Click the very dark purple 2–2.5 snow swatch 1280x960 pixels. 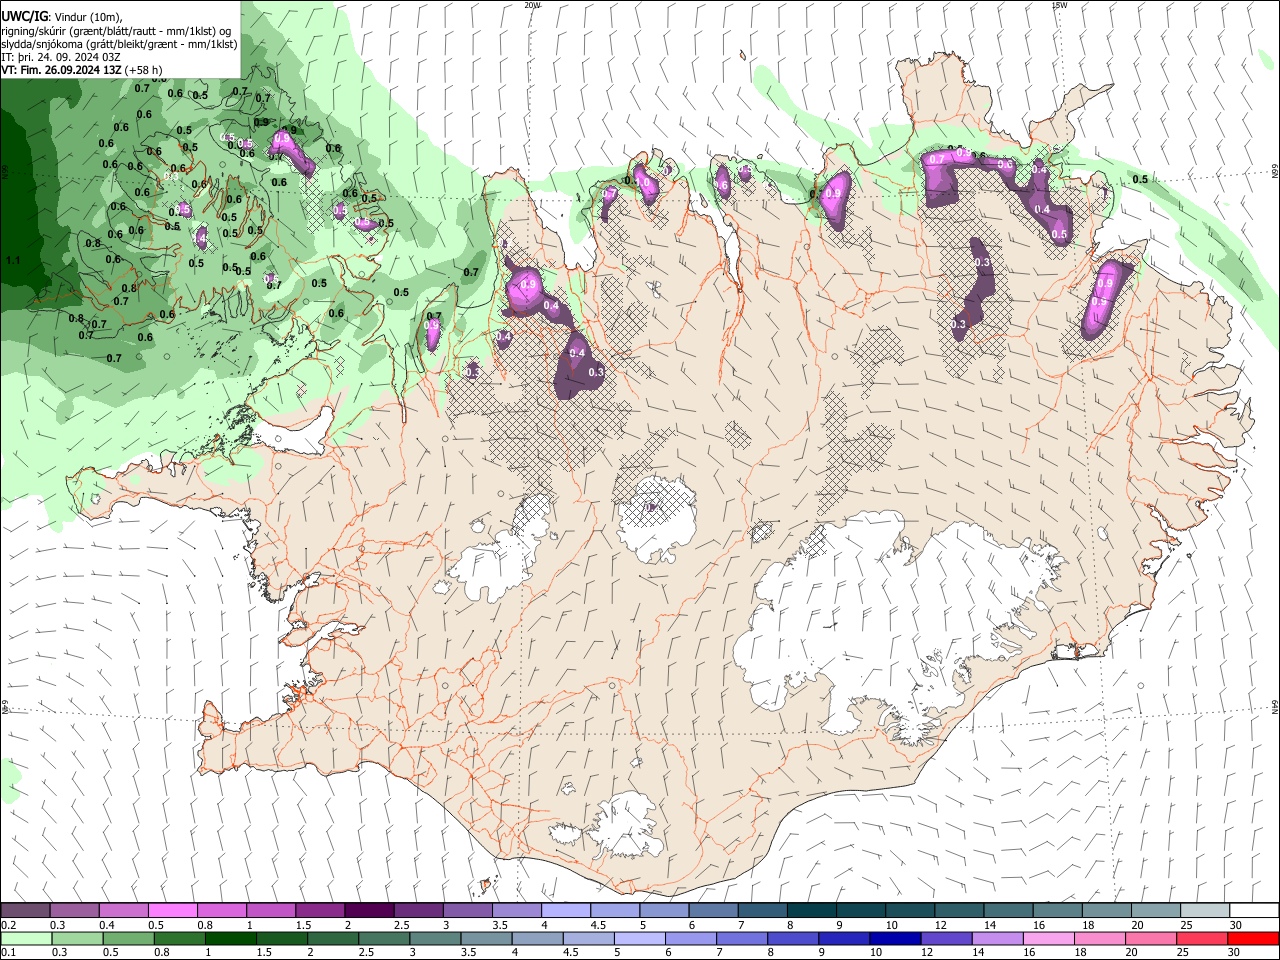coord(369,911)
